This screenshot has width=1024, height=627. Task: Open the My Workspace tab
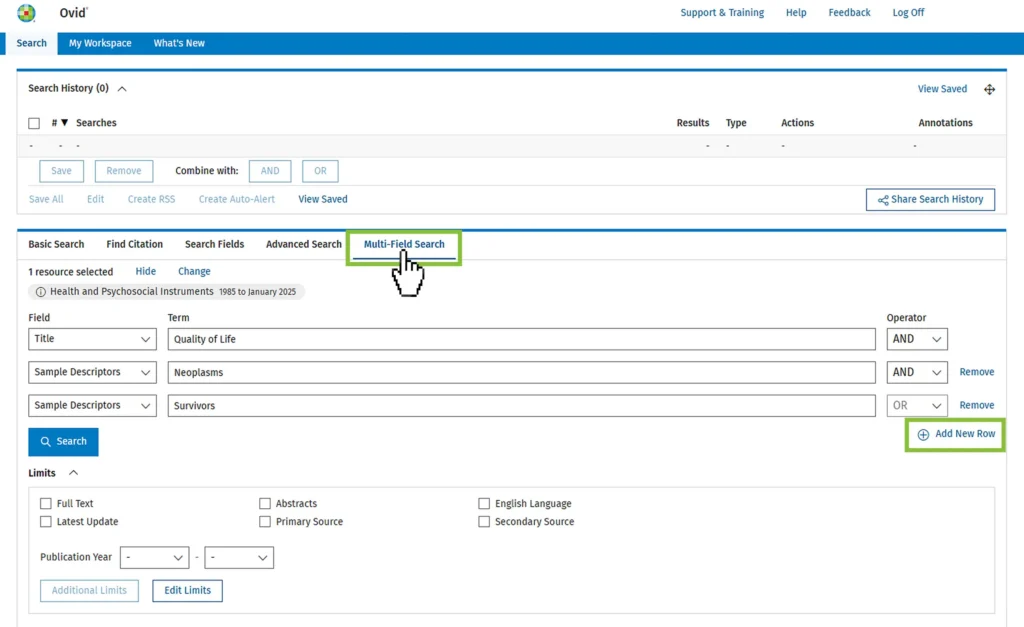tap(100, 43)
